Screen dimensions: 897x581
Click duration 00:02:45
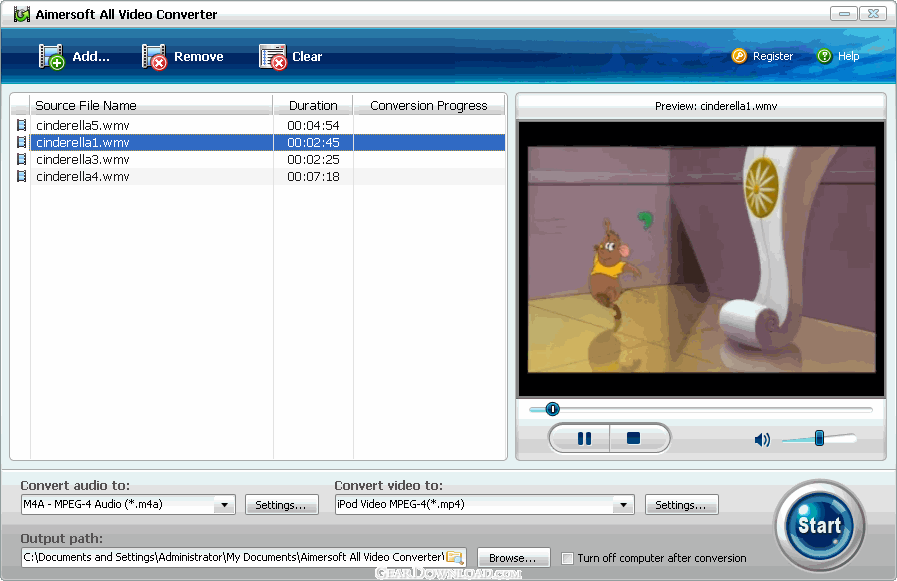[313, 142]
